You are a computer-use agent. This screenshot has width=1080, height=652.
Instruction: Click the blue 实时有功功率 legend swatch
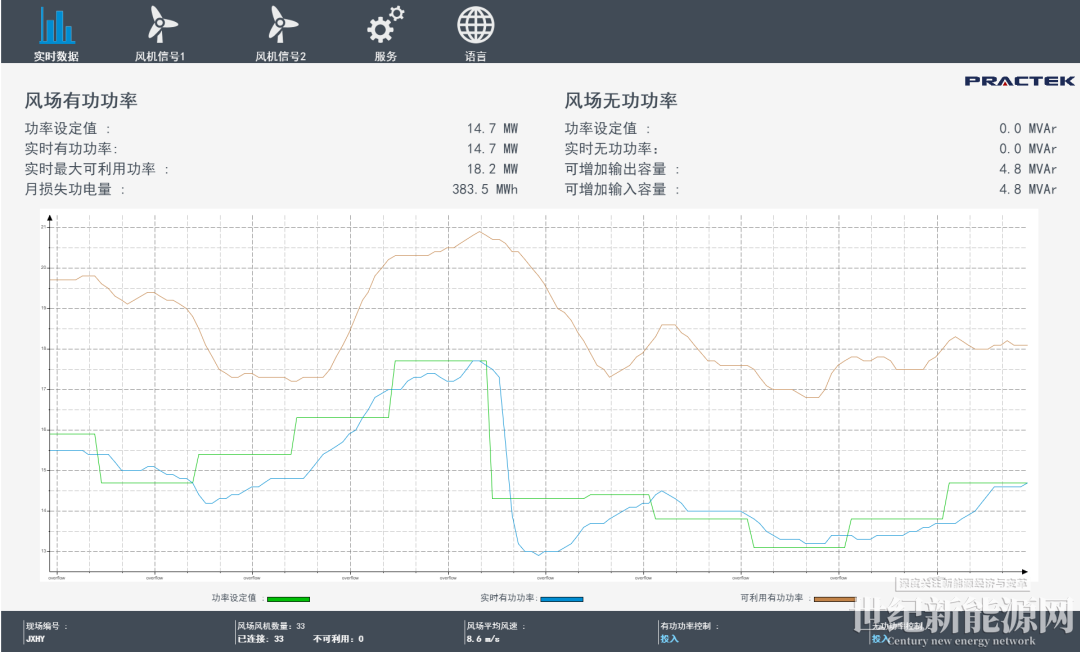point(561,599)
